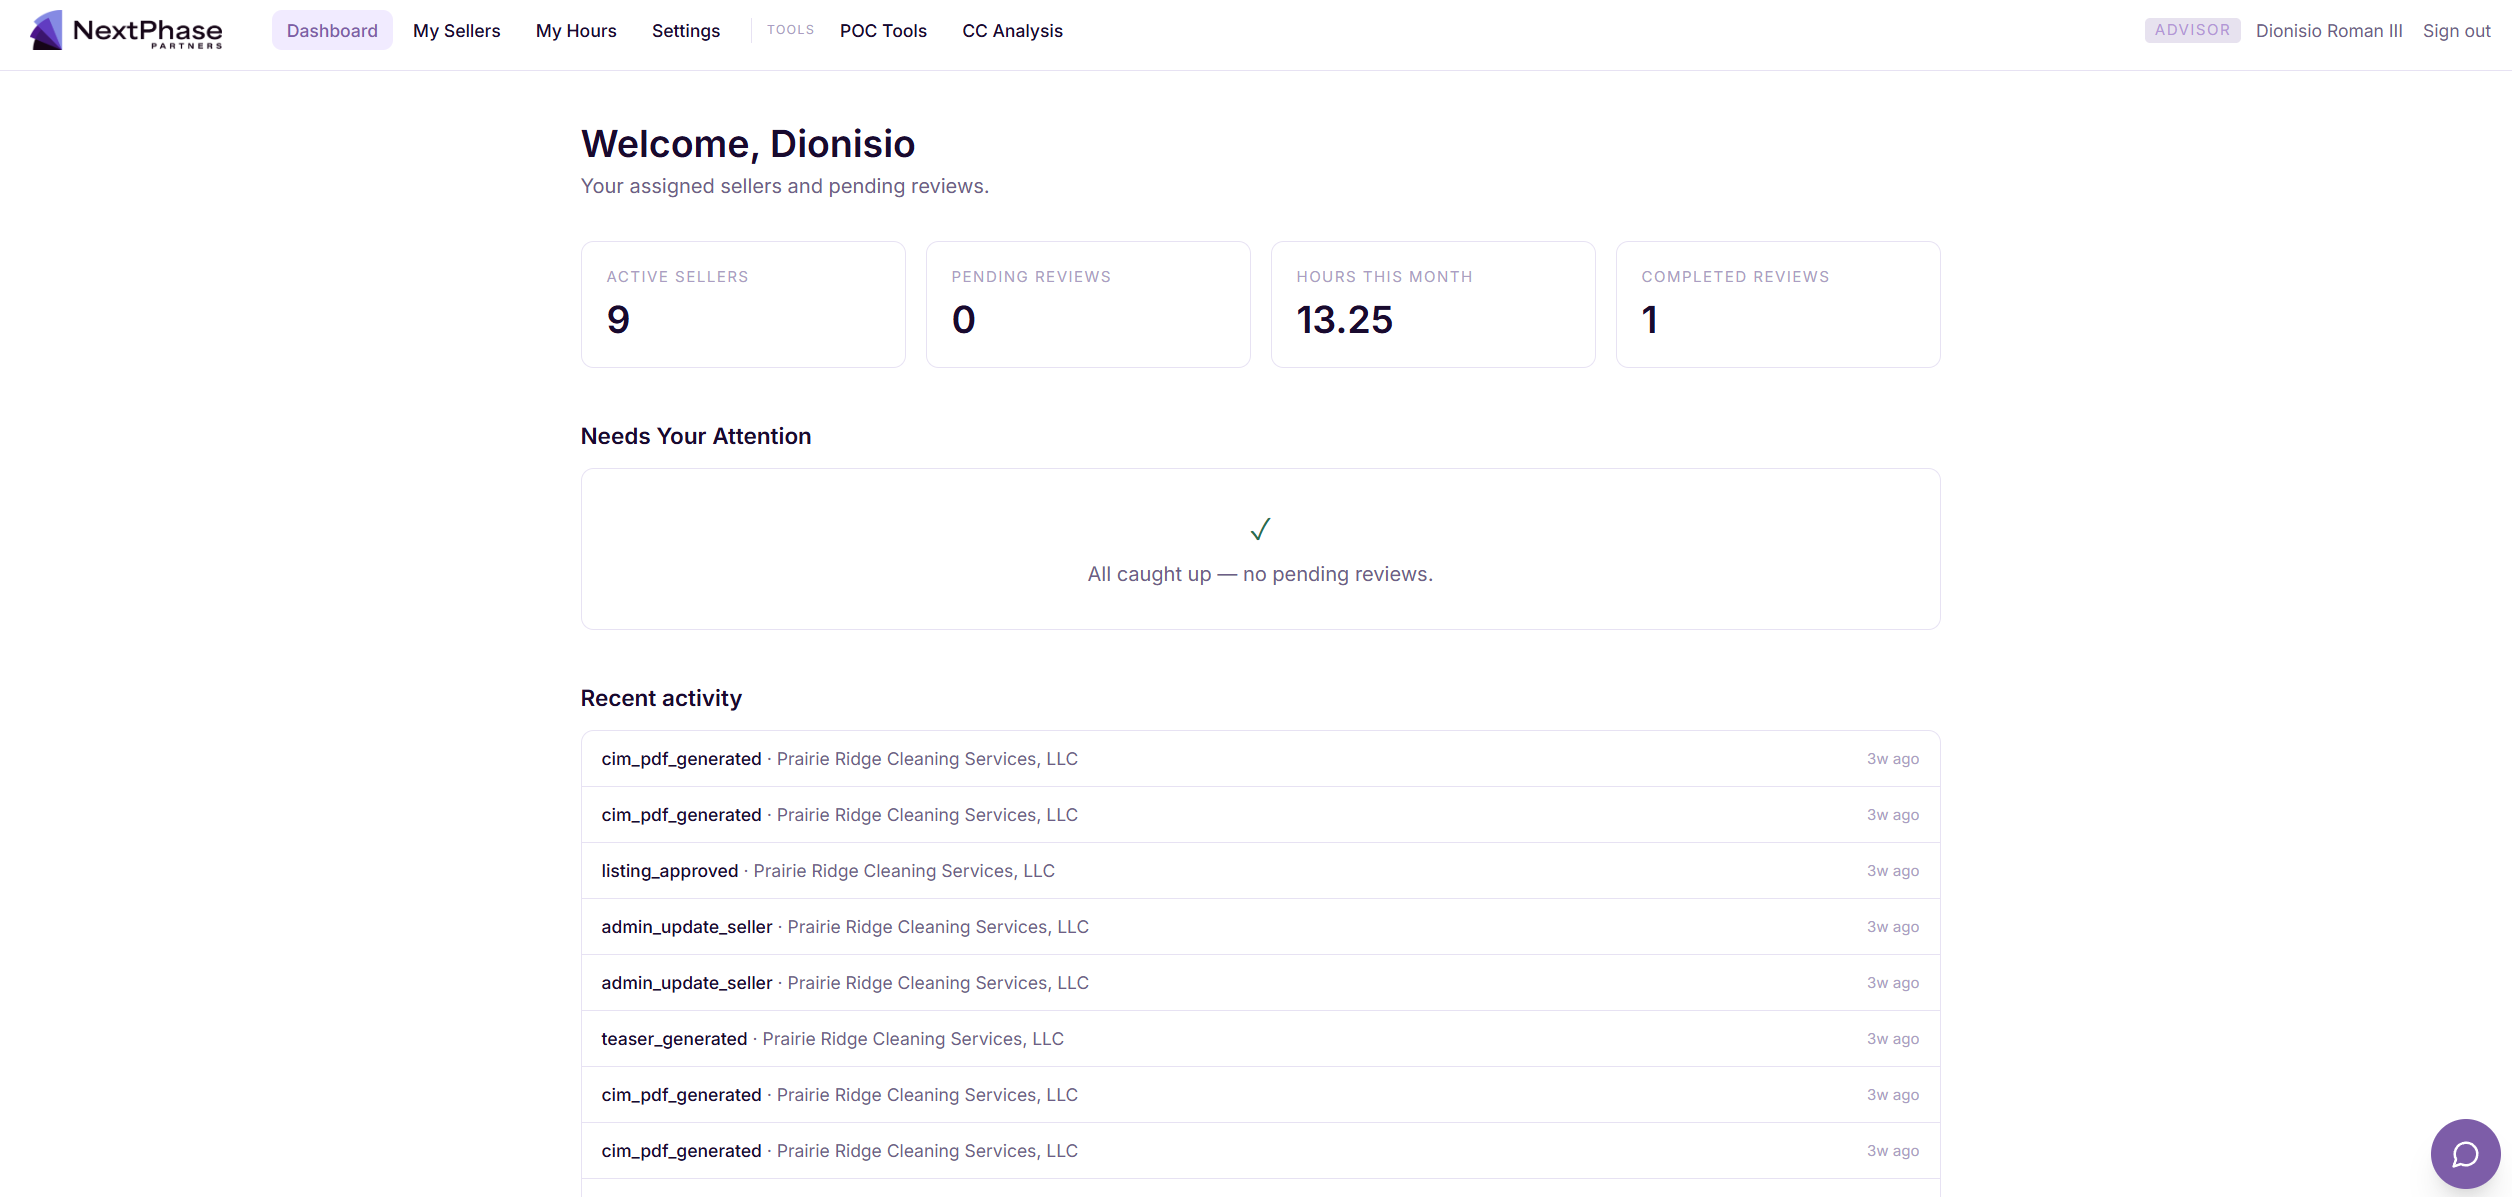This screenshot has width=2512, height=1197.
Task: Select the Pending Reviews card
Action: pyautogui.click(x=1088, y=304)
